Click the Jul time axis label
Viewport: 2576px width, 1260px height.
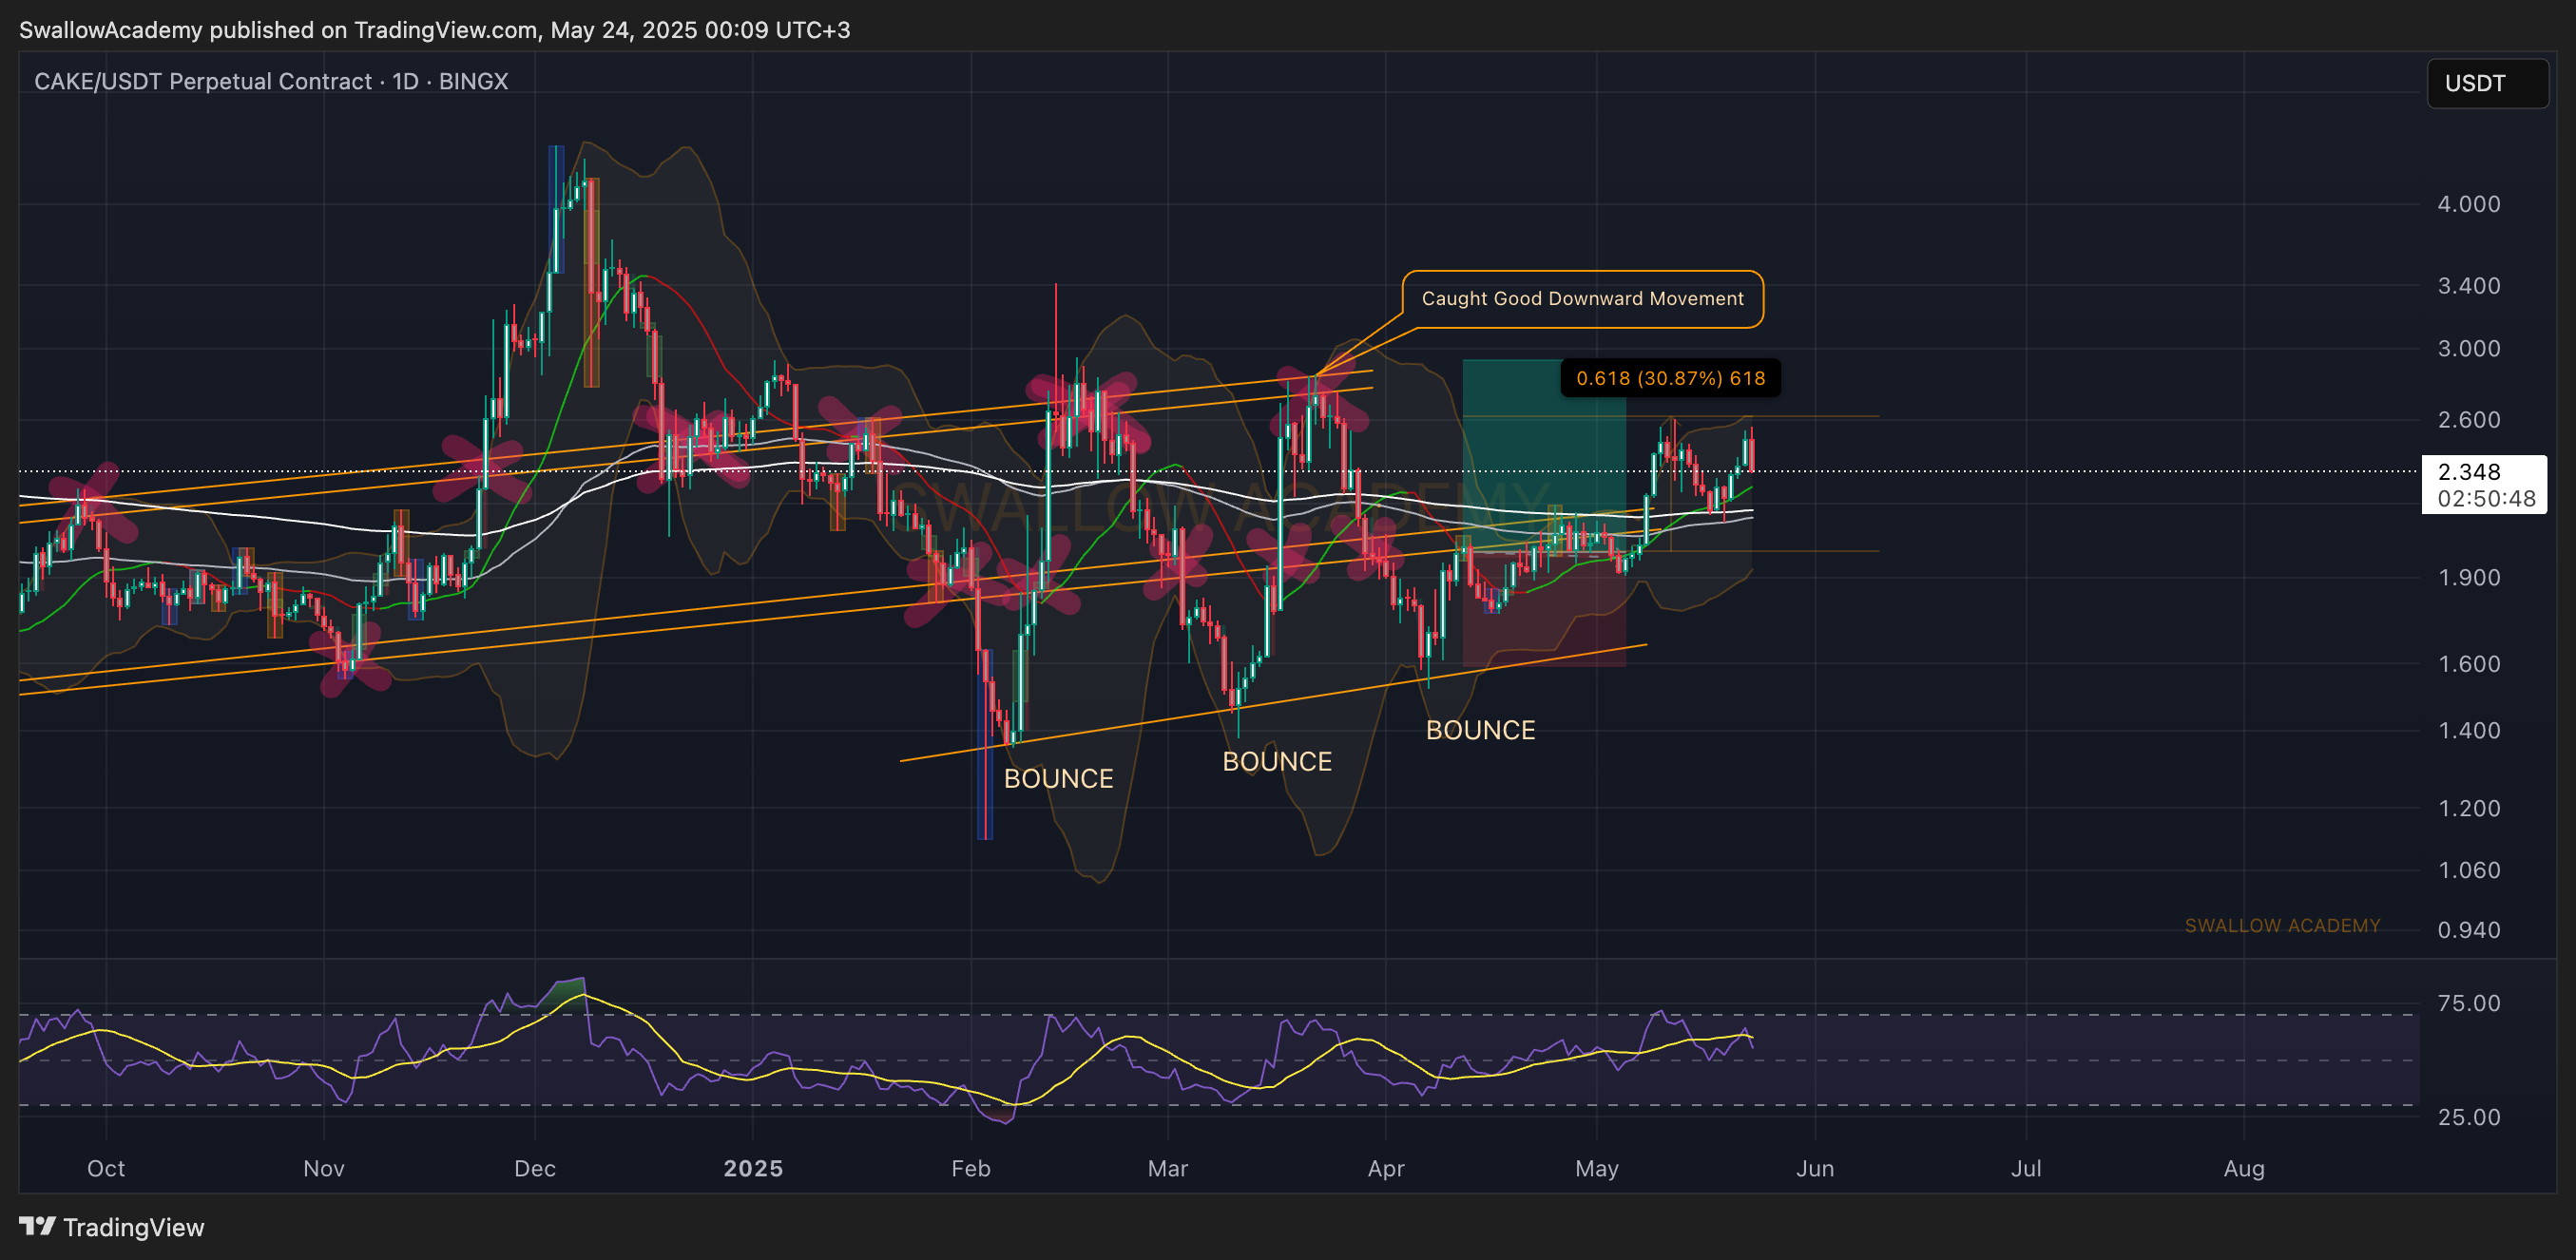tap(2026, 1168)
